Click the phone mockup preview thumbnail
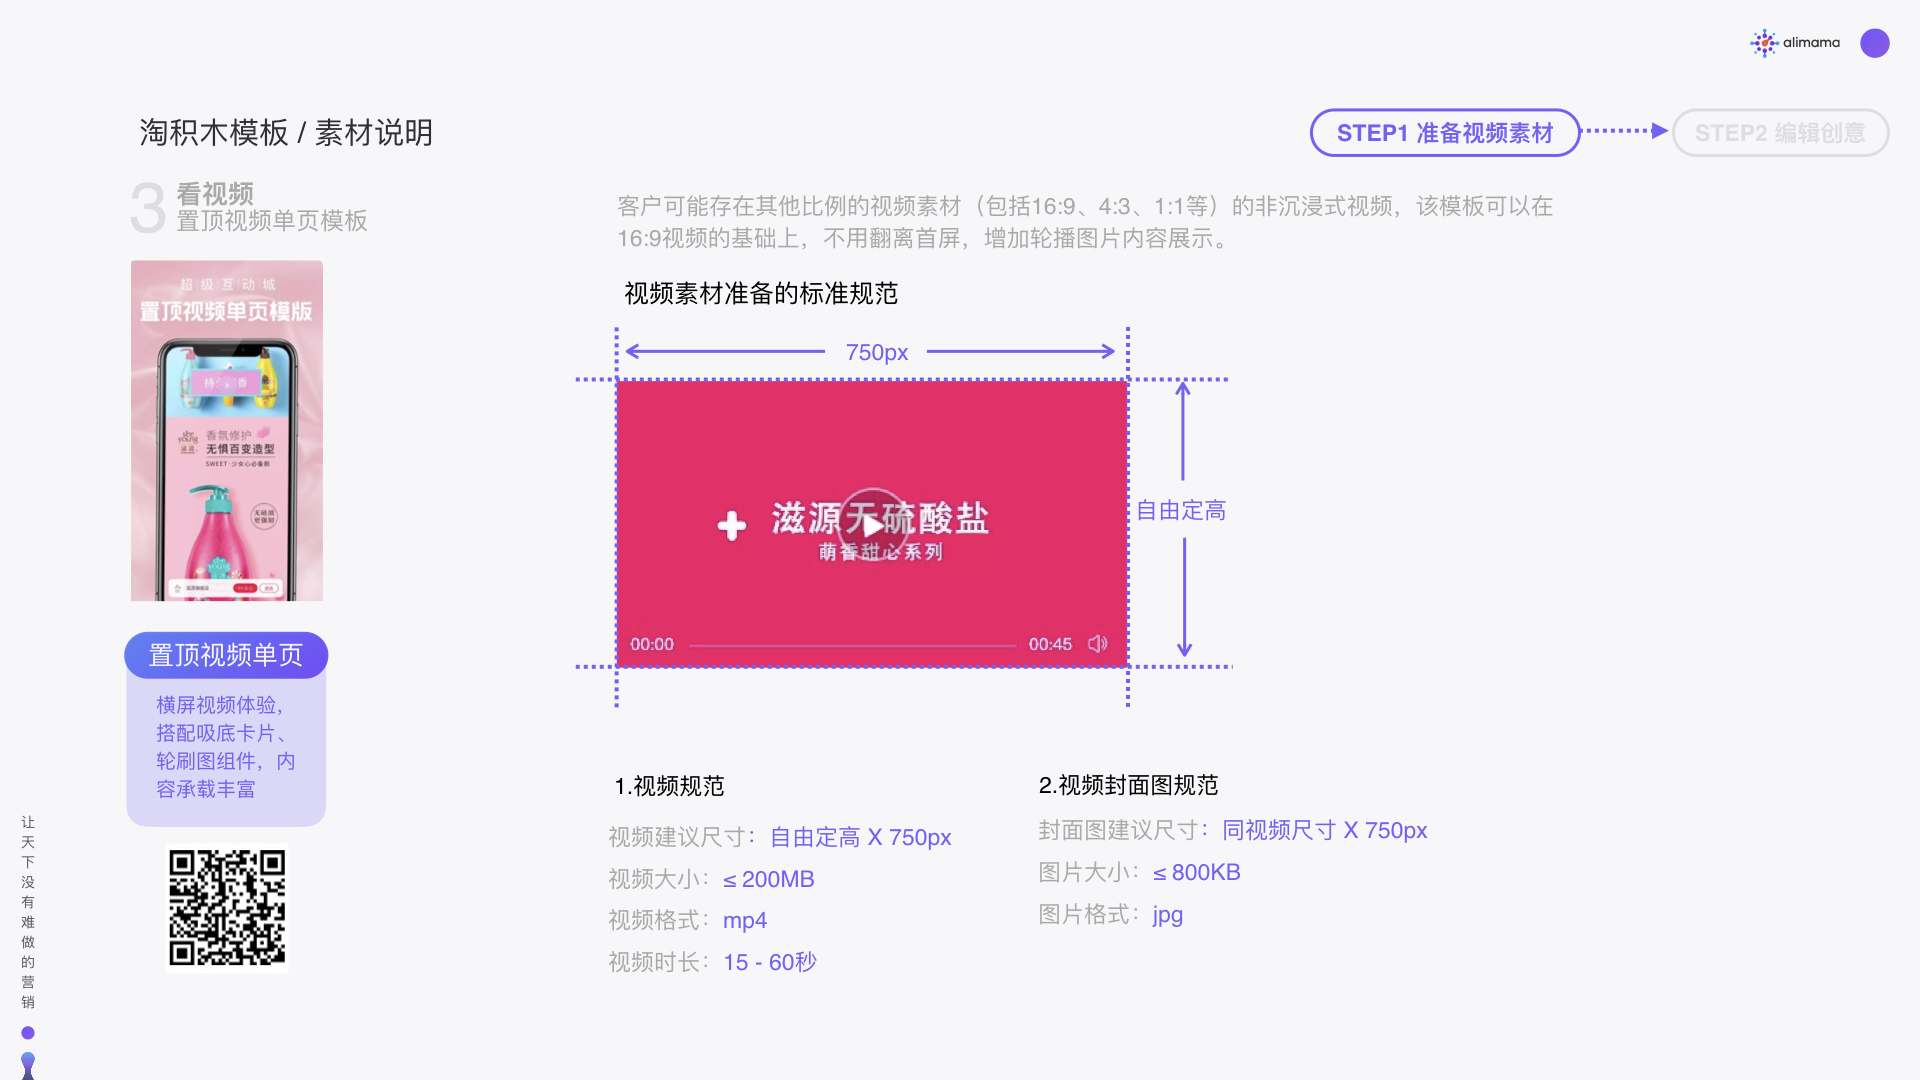This screenshot has width=1920, height=1080. click(226, 430)
